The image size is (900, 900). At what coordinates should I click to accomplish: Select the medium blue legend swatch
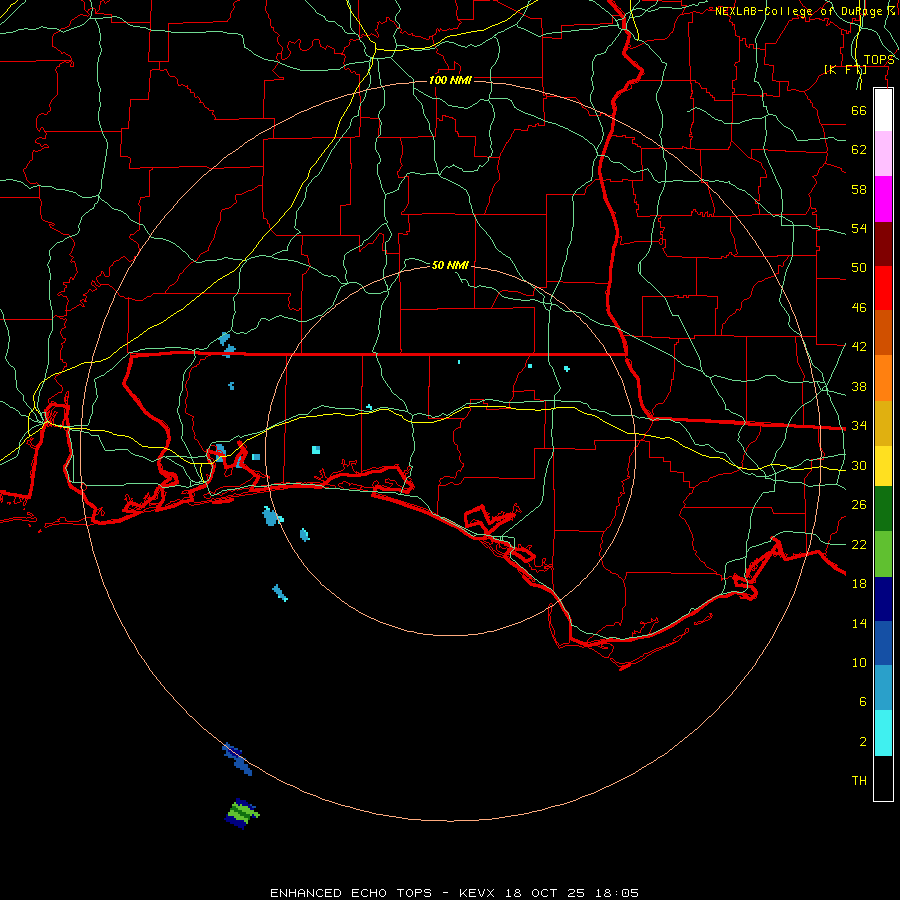coord(883,643)
